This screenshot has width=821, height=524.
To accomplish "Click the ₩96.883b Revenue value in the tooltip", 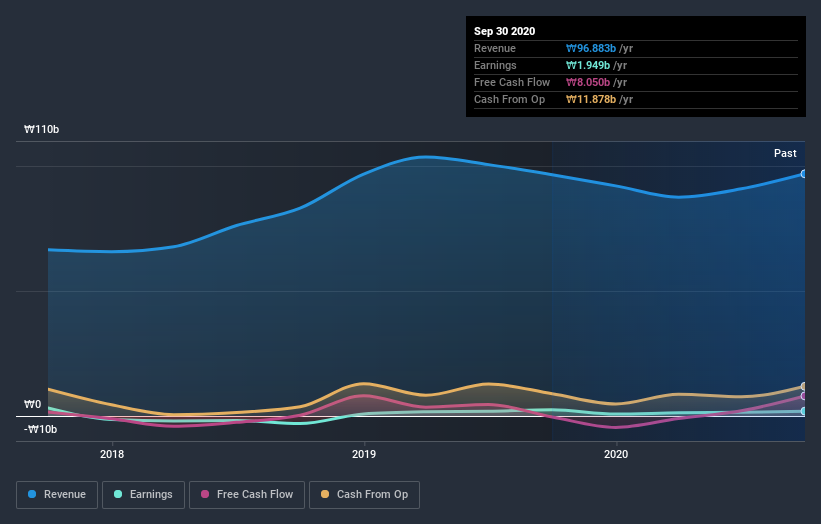I will (x=591, y=49).
